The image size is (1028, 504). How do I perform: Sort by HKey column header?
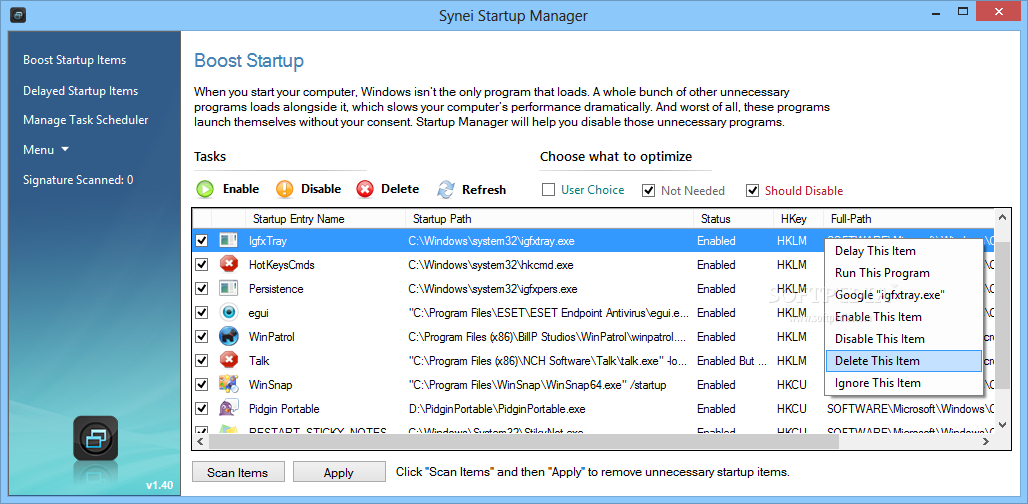point(798,219)
